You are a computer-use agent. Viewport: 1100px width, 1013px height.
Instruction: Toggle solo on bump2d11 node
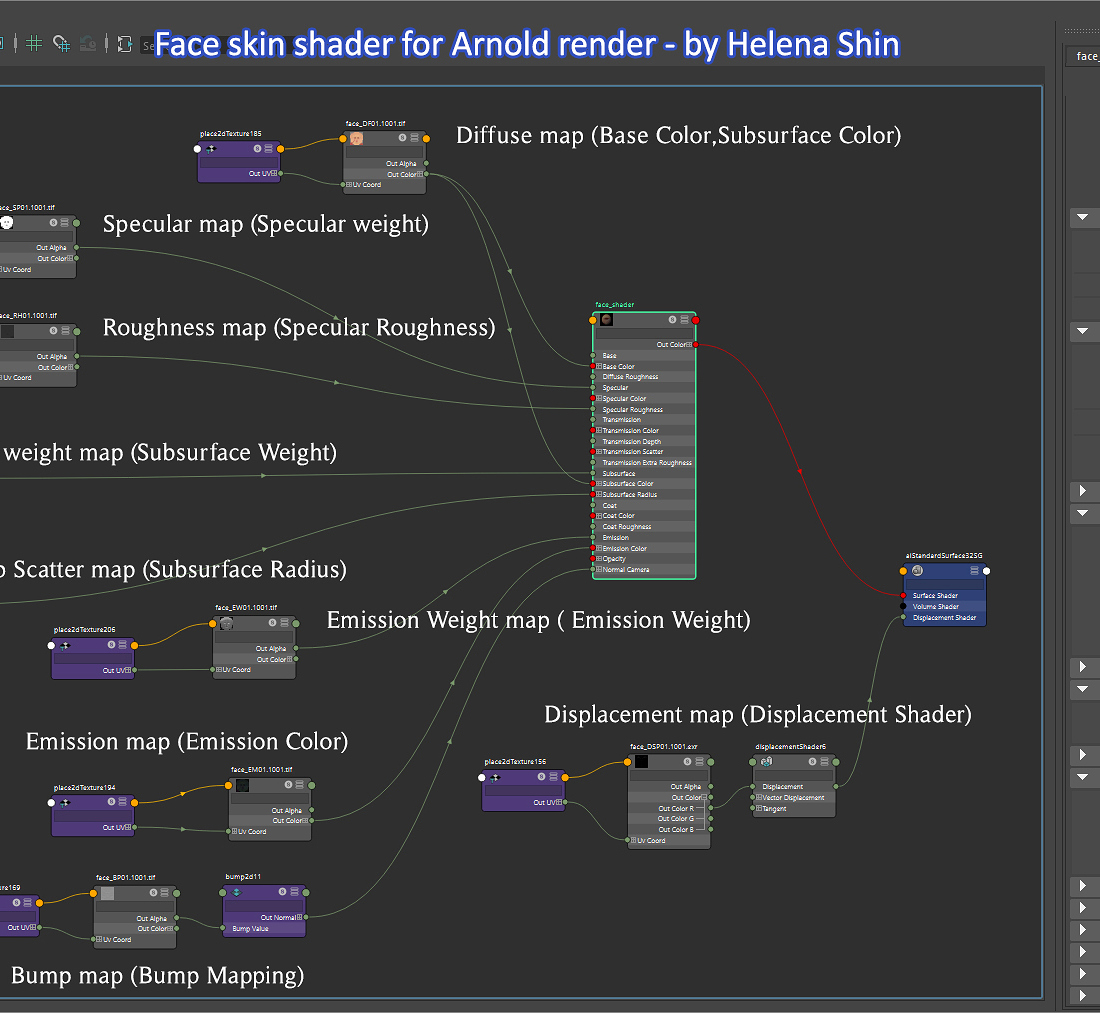(x=282, y=892)
